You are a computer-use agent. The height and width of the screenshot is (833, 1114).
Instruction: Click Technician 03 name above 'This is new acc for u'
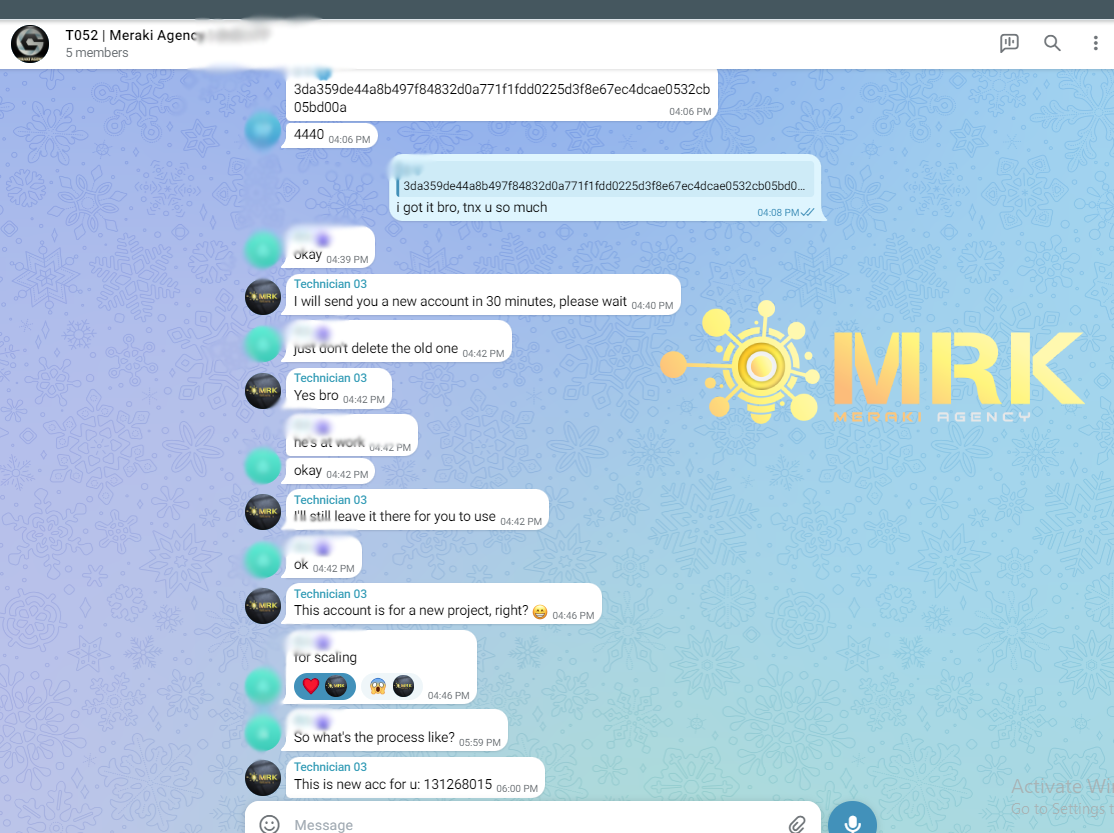tap(330, 767)
